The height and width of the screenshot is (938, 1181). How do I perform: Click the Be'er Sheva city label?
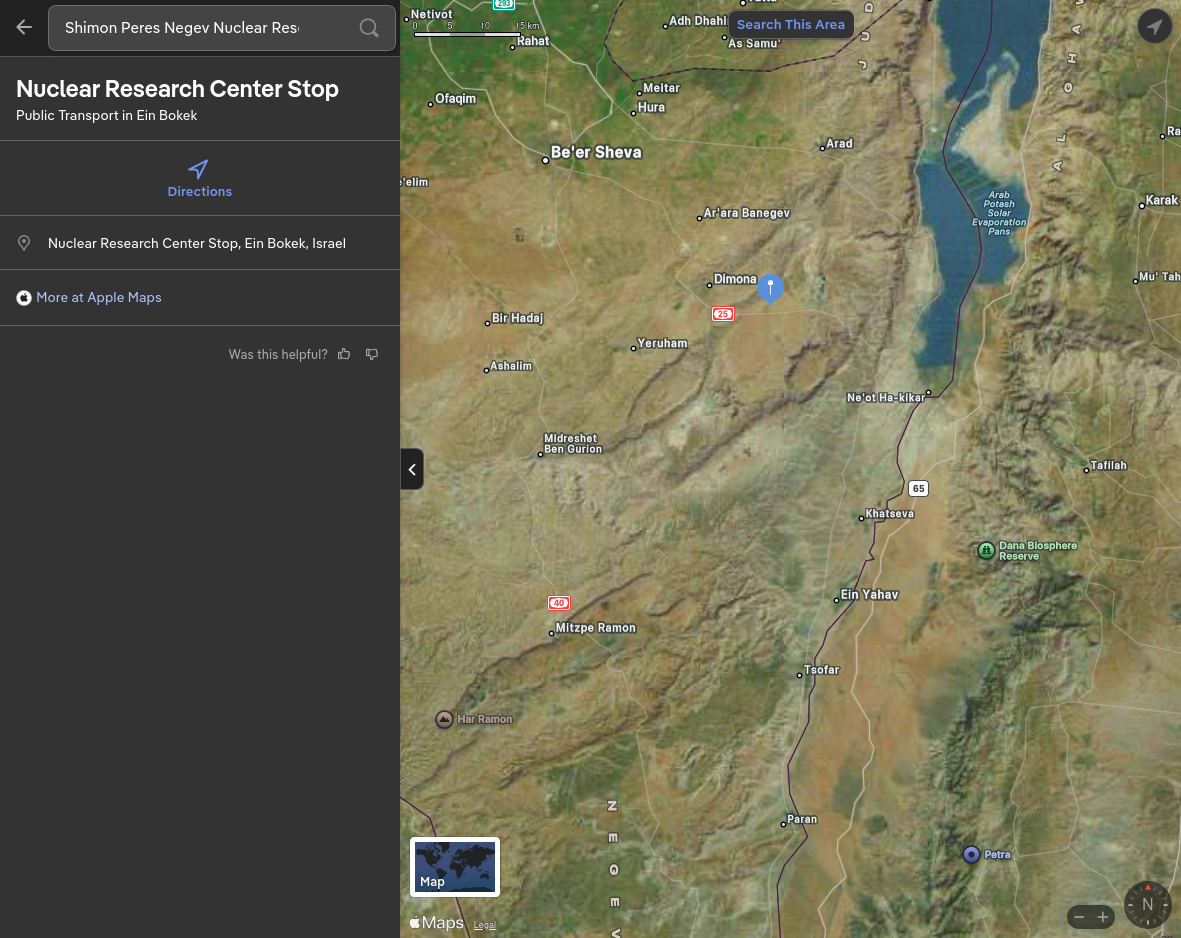pyautogui.click(x=595, y=152)
